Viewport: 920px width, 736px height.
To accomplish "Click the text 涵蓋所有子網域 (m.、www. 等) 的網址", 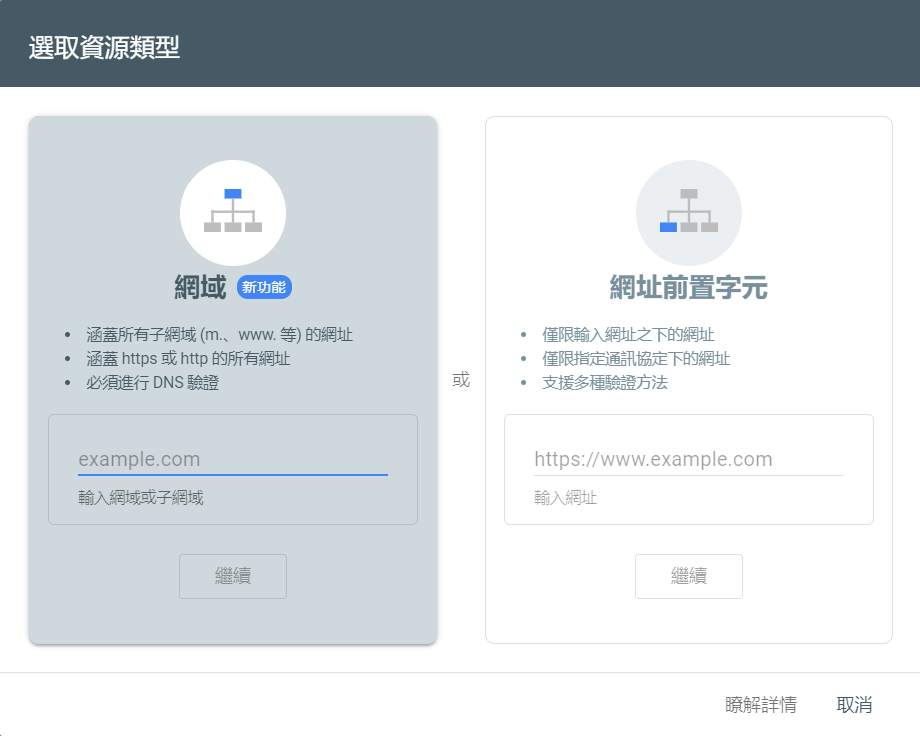I will coord(219,335).
